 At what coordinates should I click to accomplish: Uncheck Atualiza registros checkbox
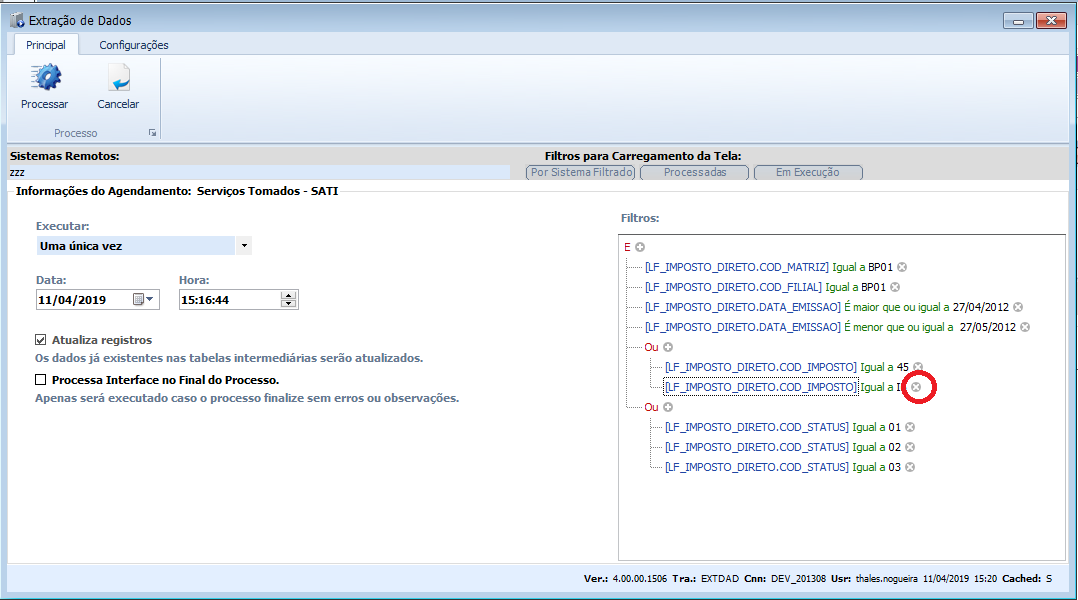click(41, 340)
